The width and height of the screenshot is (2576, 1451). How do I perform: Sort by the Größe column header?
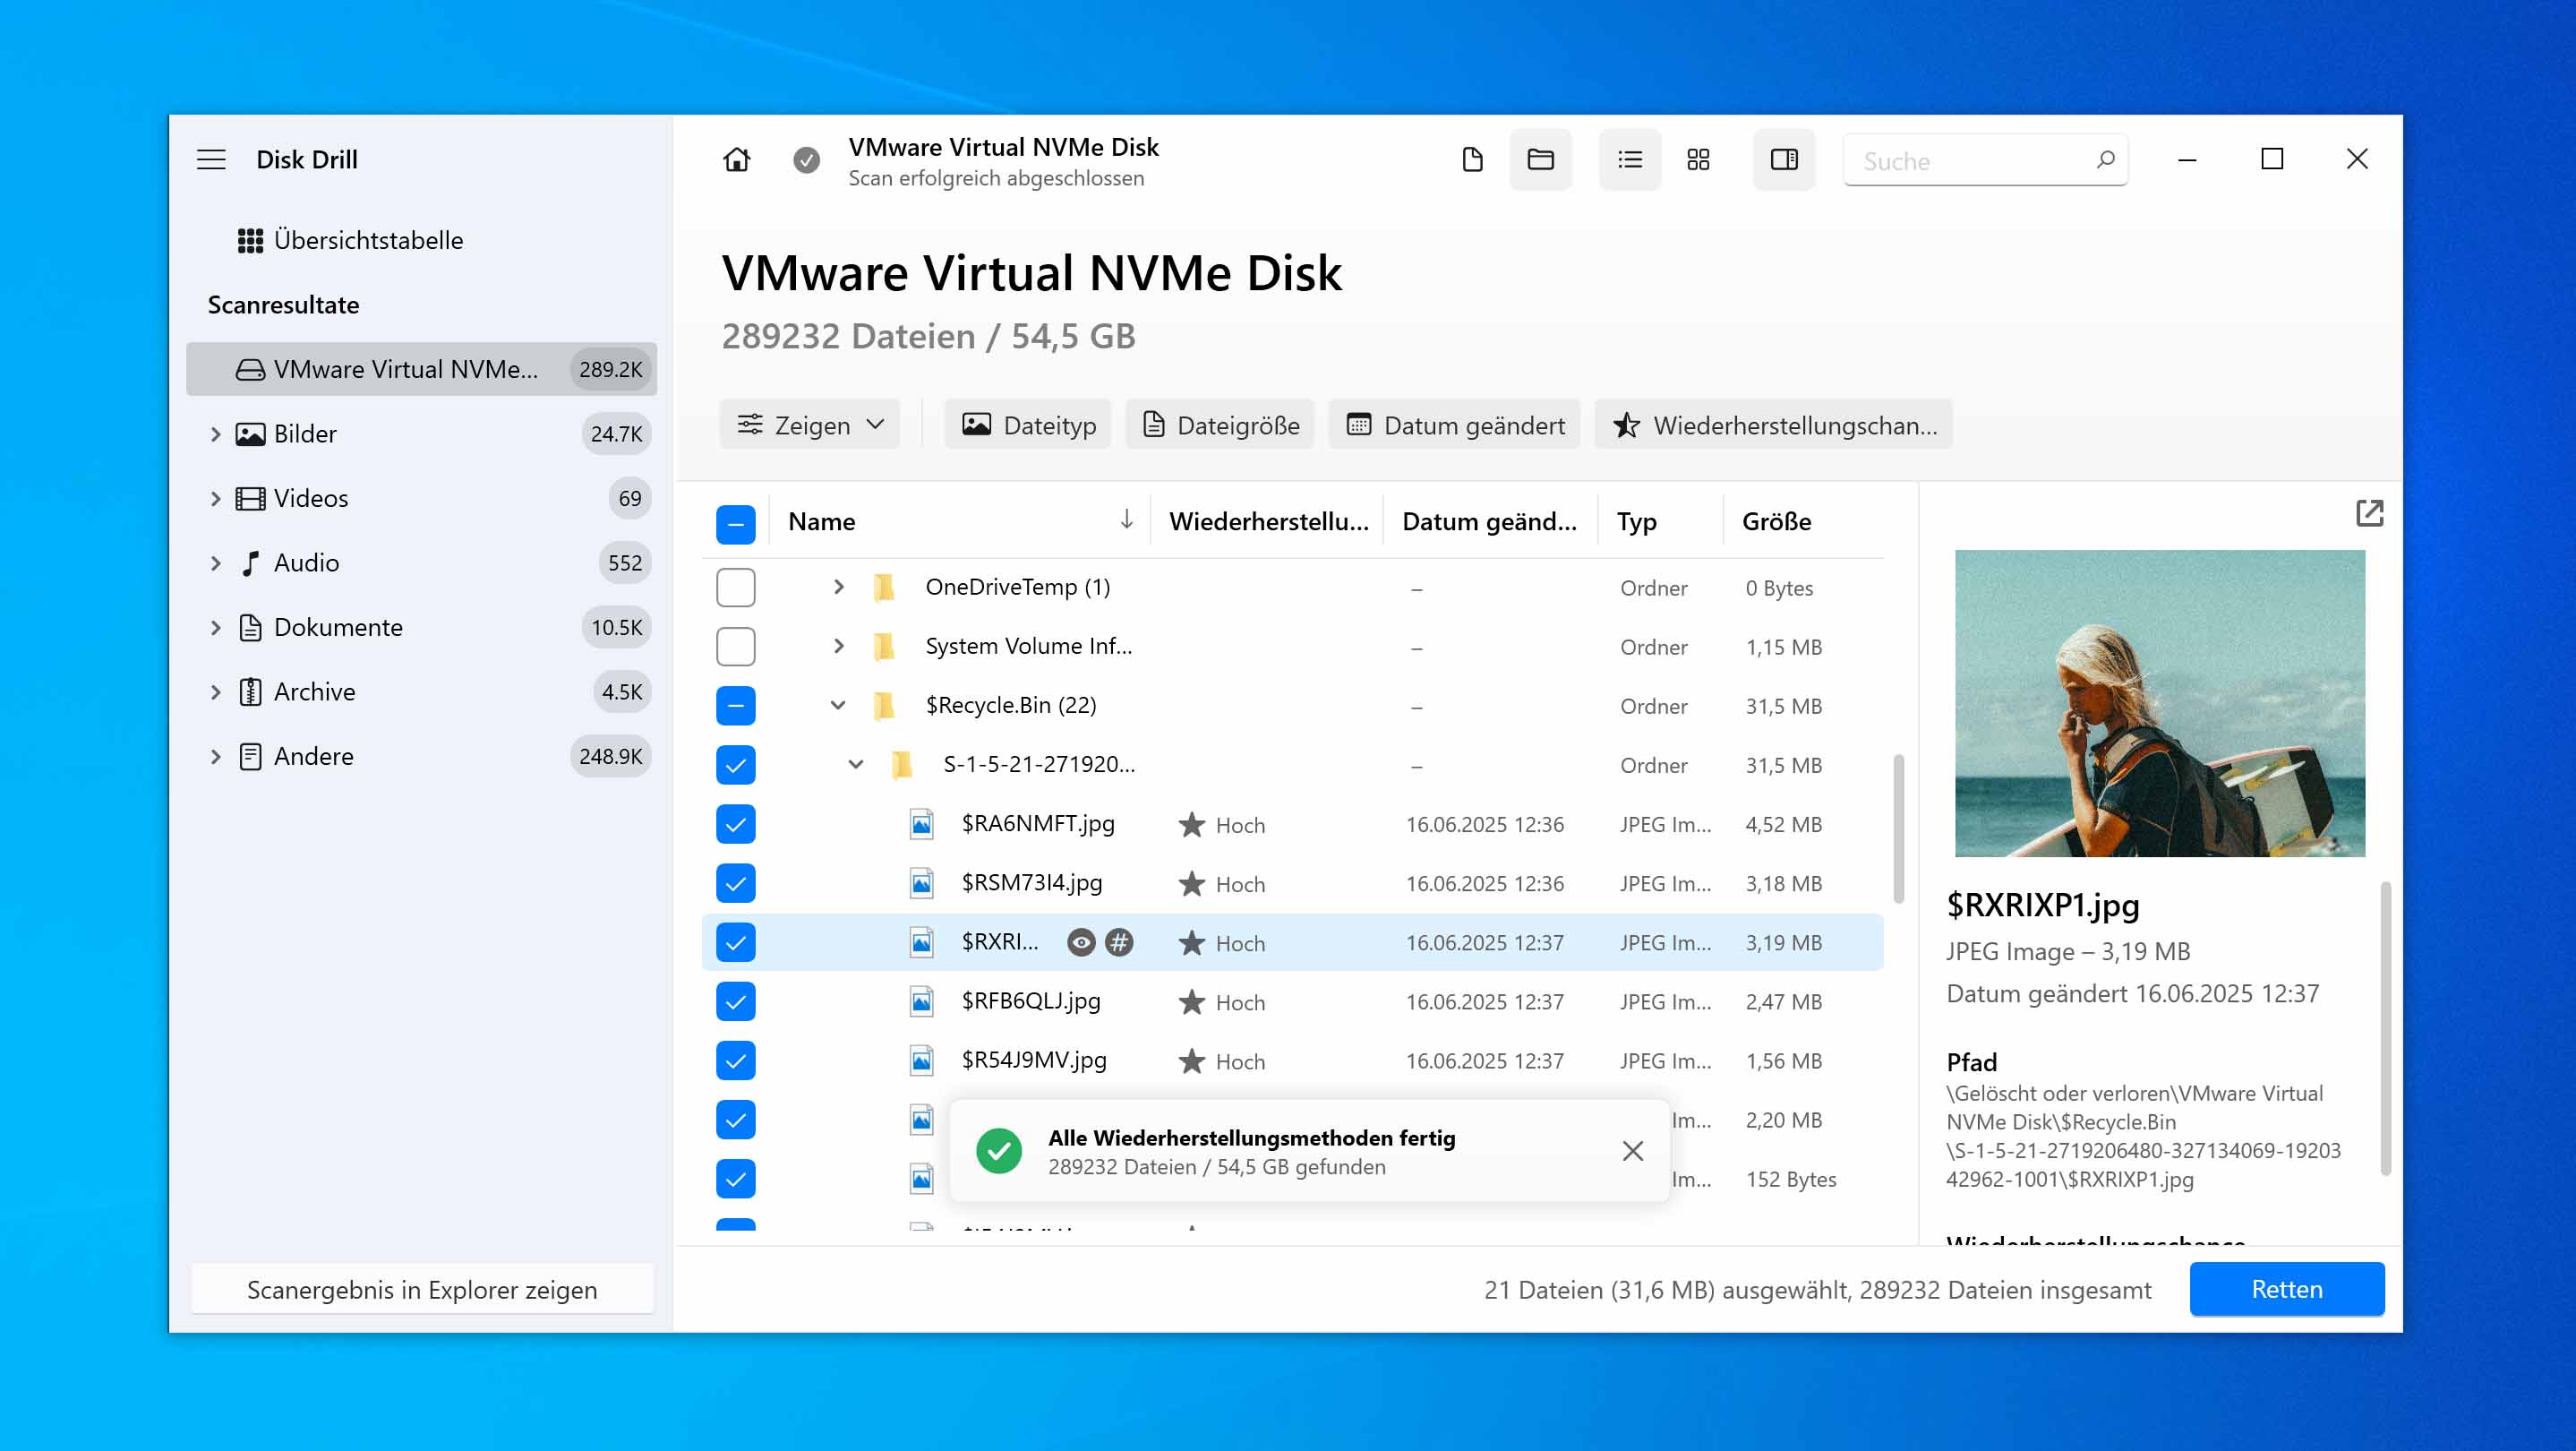[x=1776, y=521]
